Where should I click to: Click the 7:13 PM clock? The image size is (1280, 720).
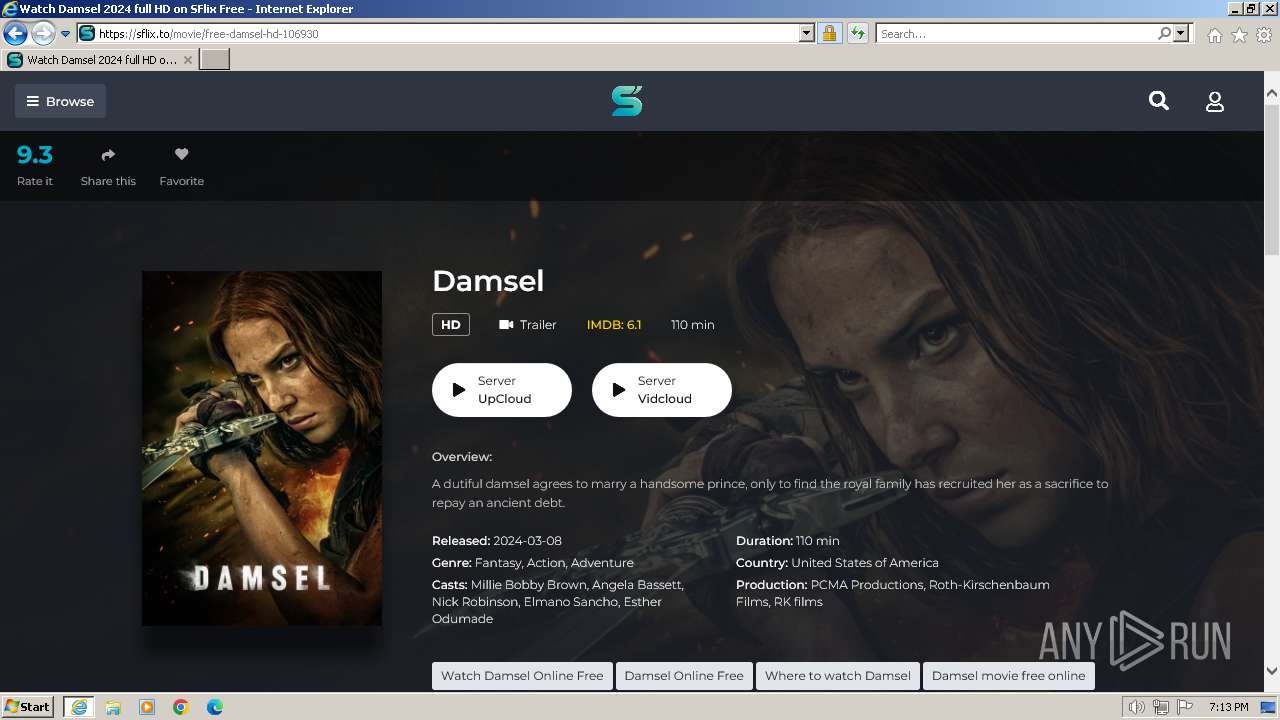tap(1228, 707)
